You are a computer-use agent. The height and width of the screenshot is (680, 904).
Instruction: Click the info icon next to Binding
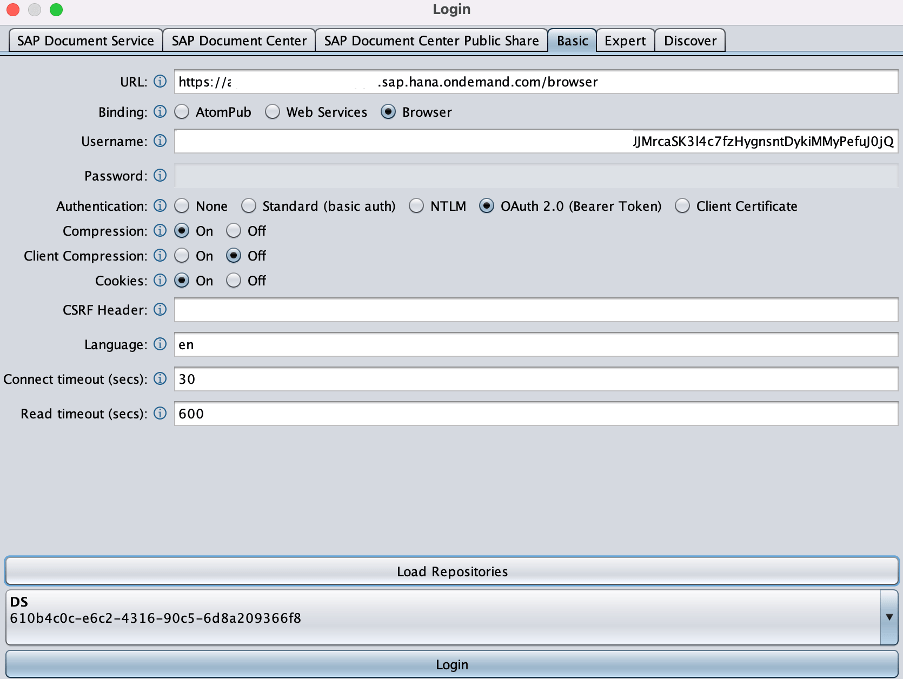(x=160, y=111)
